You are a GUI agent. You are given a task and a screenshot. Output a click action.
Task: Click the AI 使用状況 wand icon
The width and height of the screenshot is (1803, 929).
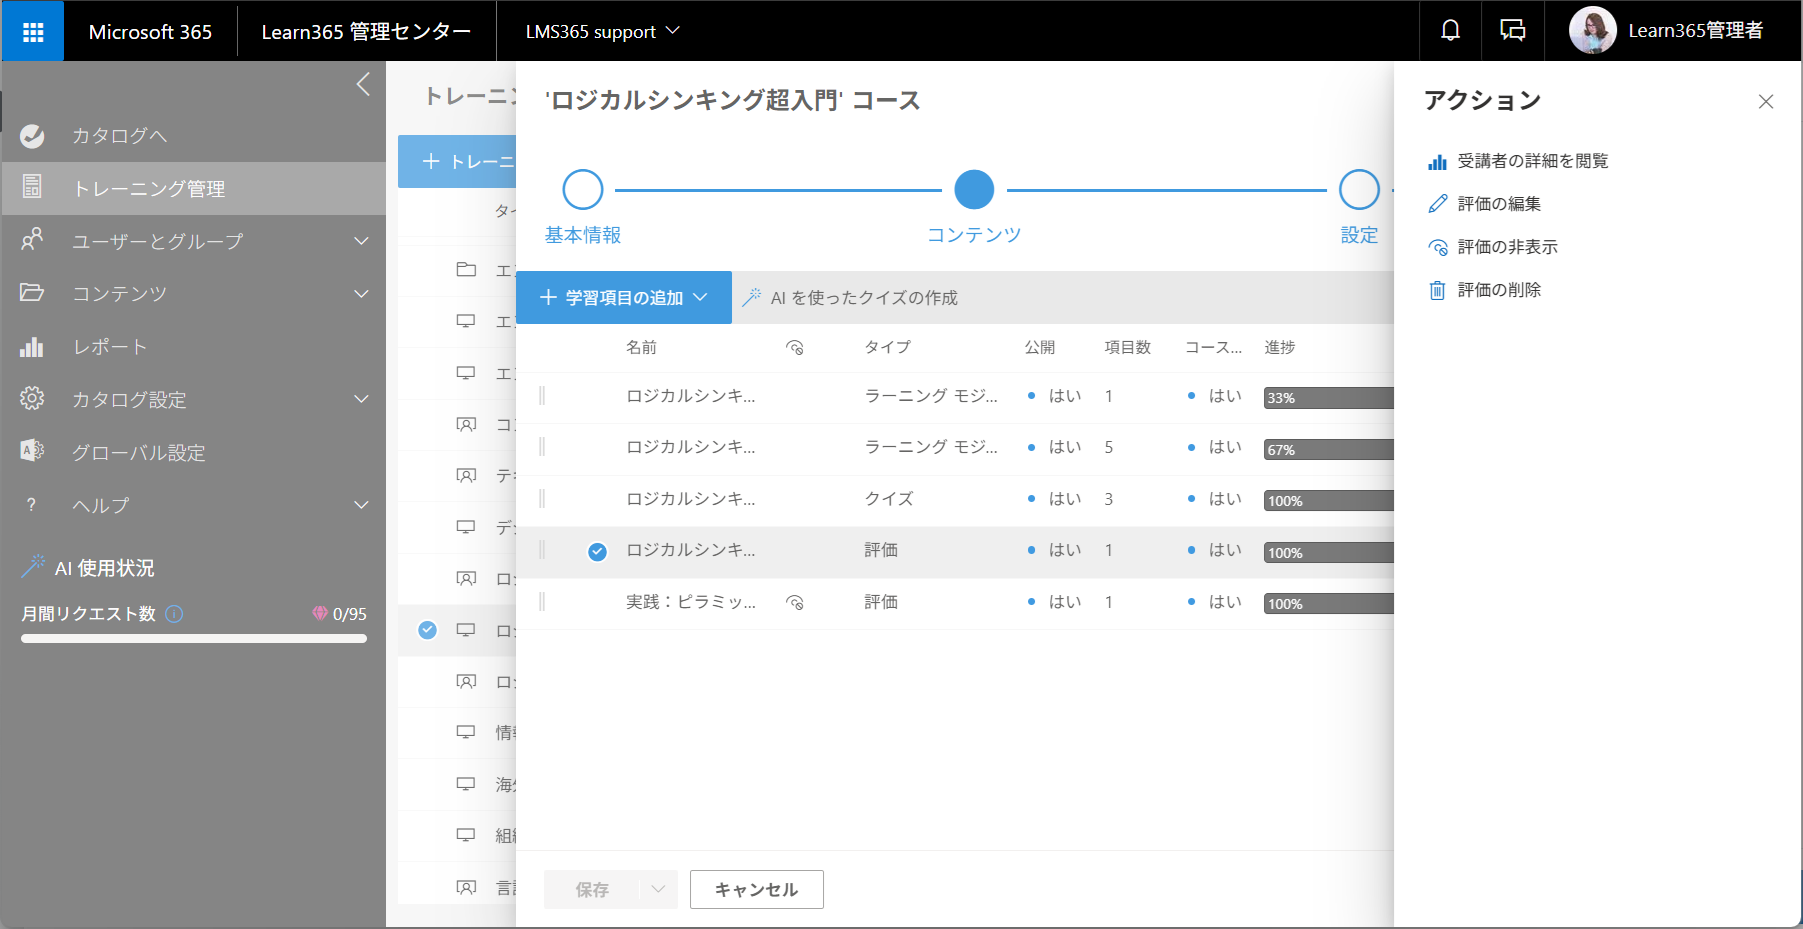coord(33,566)
